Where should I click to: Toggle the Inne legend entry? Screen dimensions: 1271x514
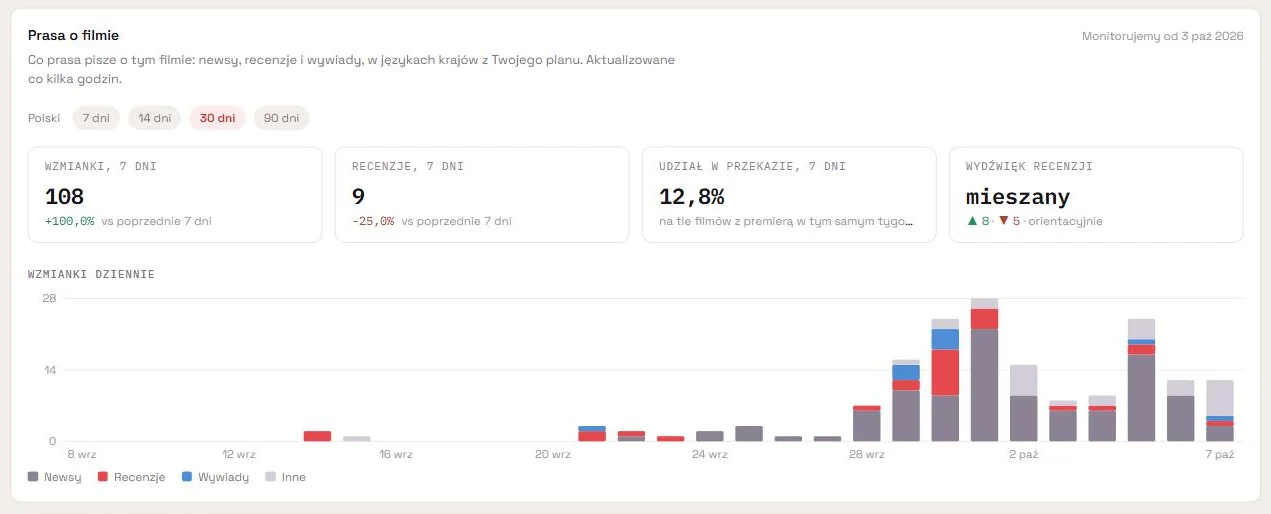(285, 478)
